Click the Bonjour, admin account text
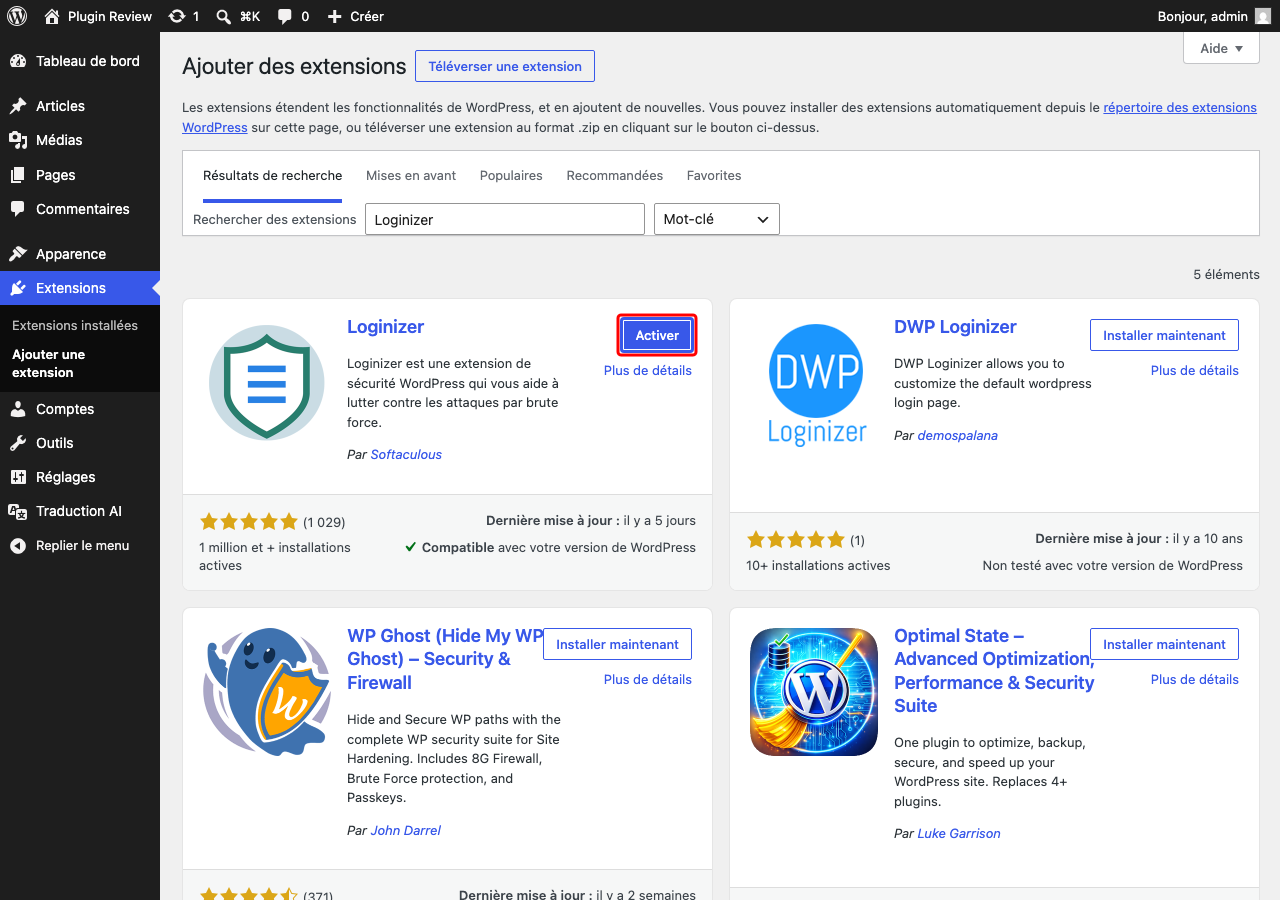Viewport: 1280px width, 900px height. 1202,16
